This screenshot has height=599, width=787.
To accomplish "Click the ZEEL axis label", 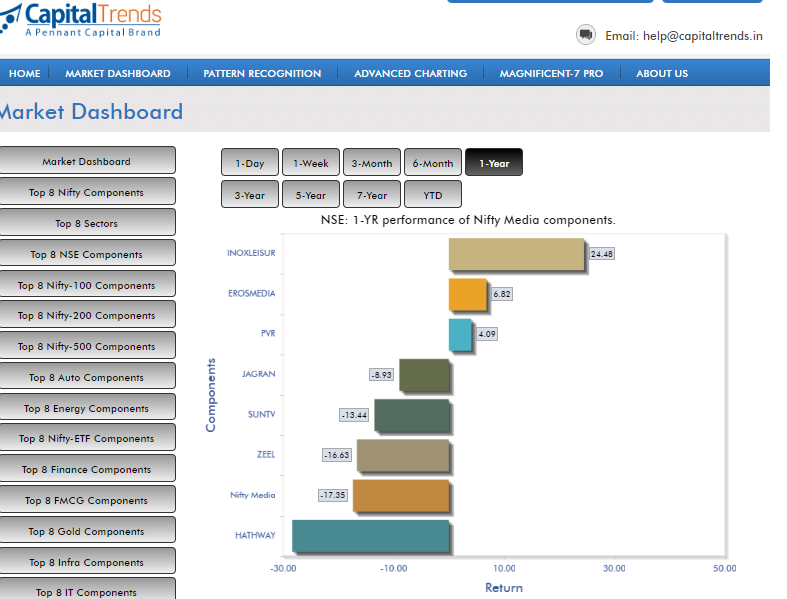I will click(266, 454).
